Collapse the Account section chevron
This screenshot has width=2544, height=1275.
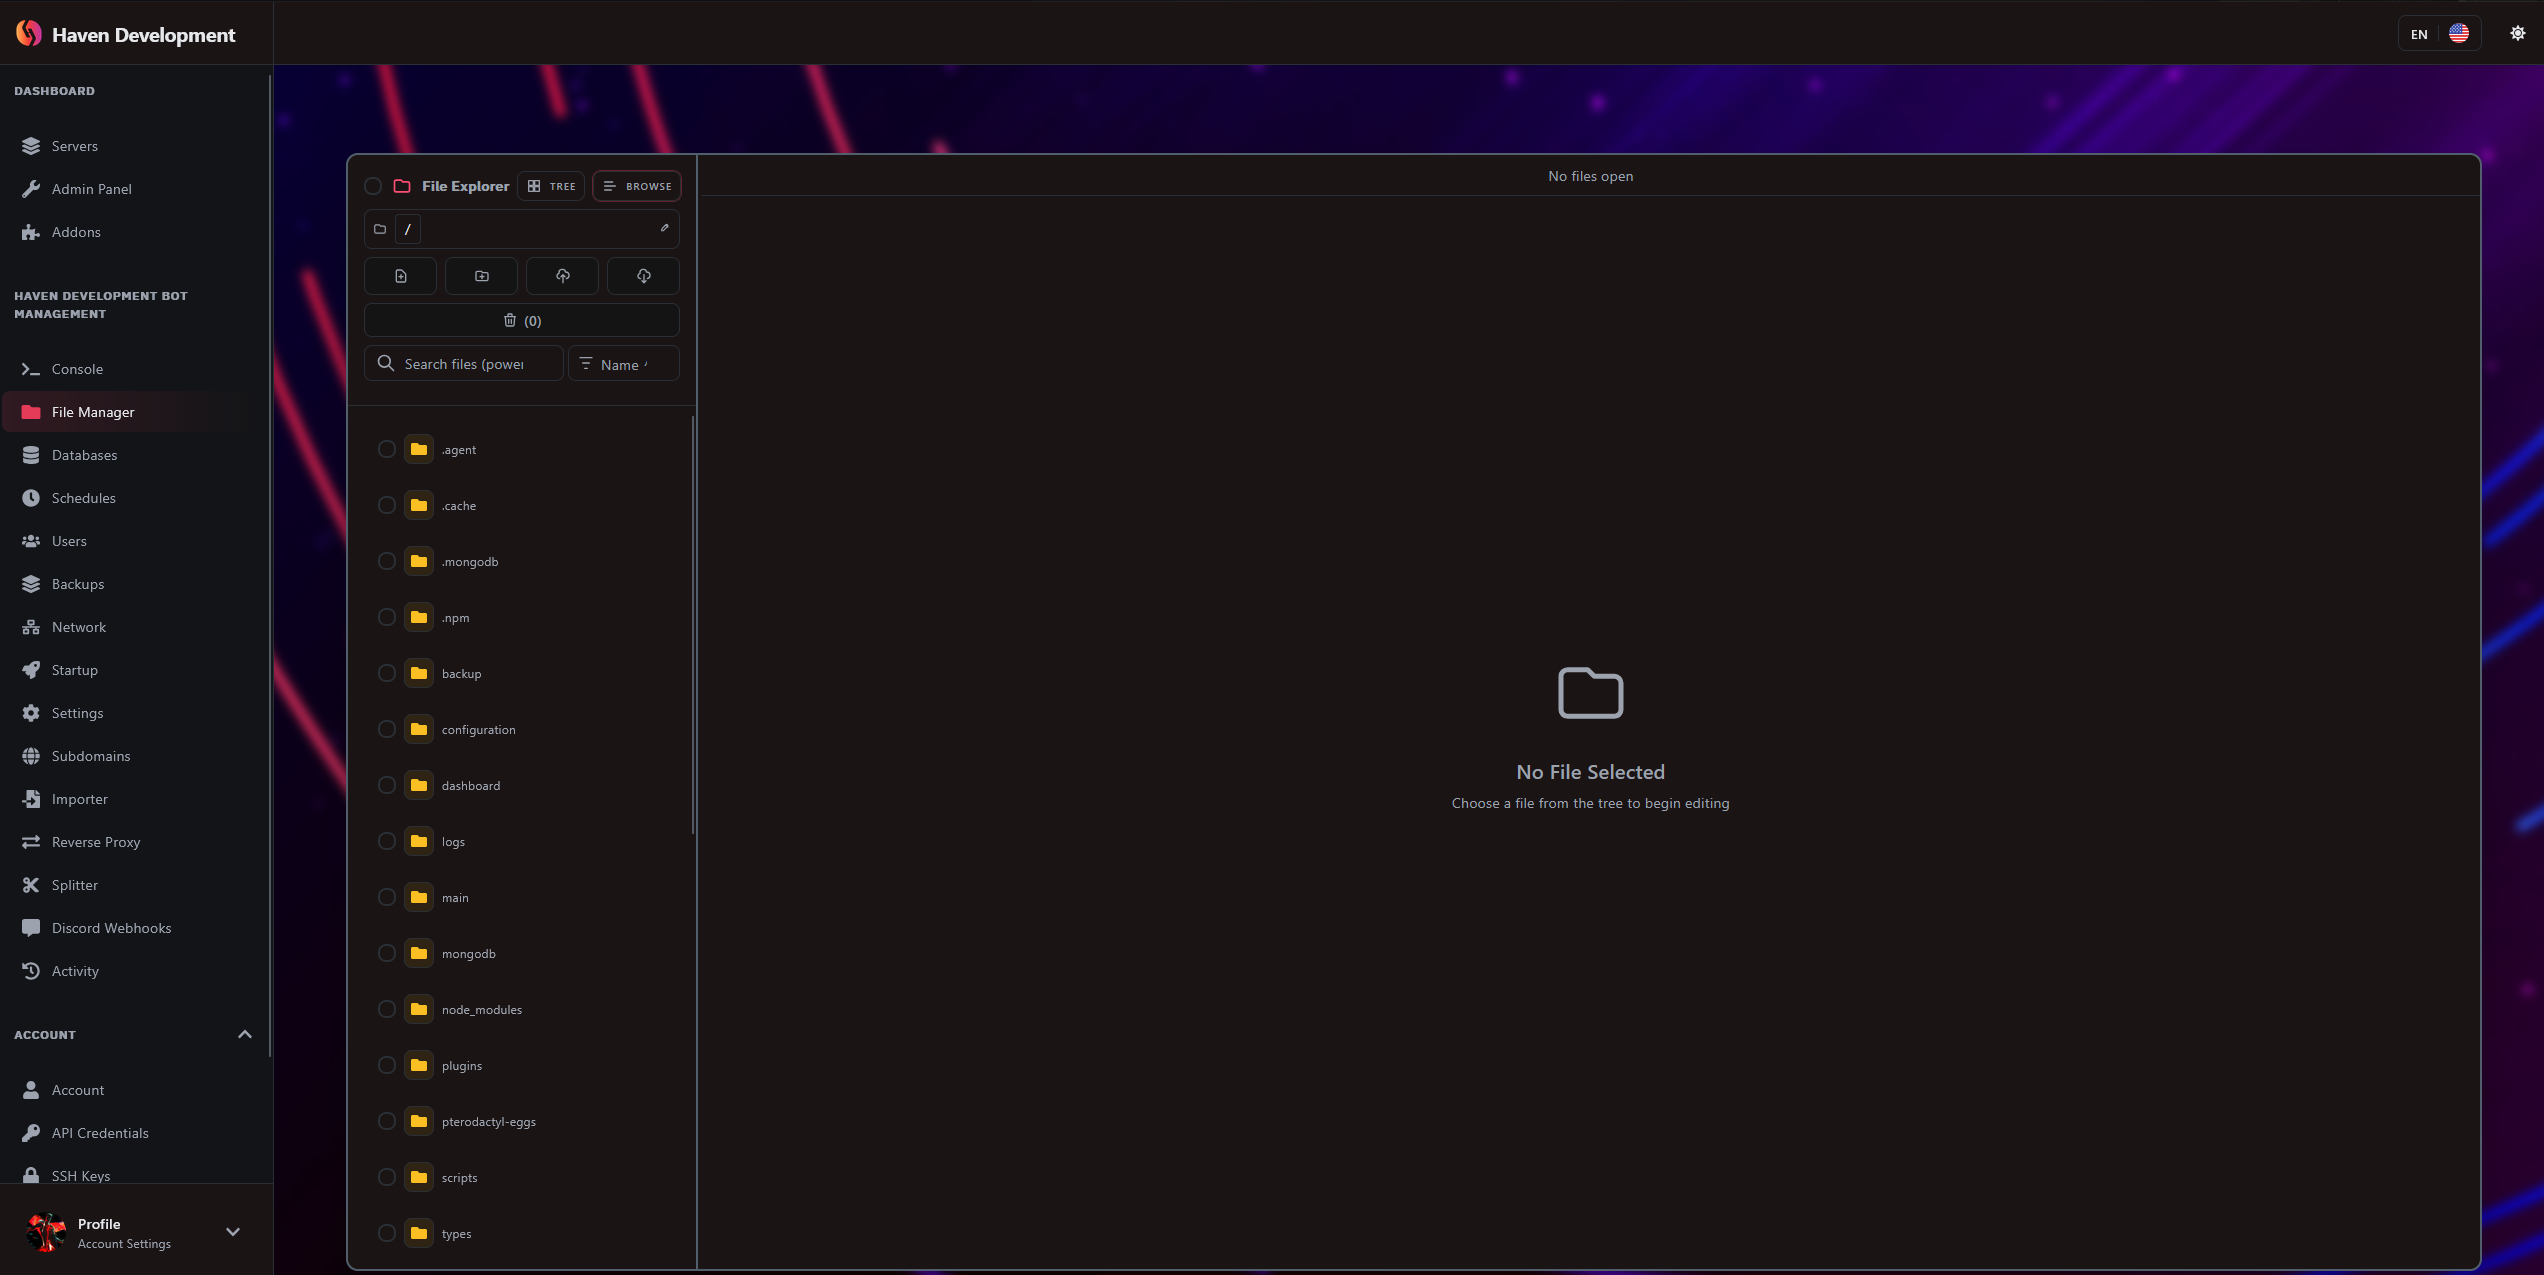pyautogui.click(x=245, y=1034)
